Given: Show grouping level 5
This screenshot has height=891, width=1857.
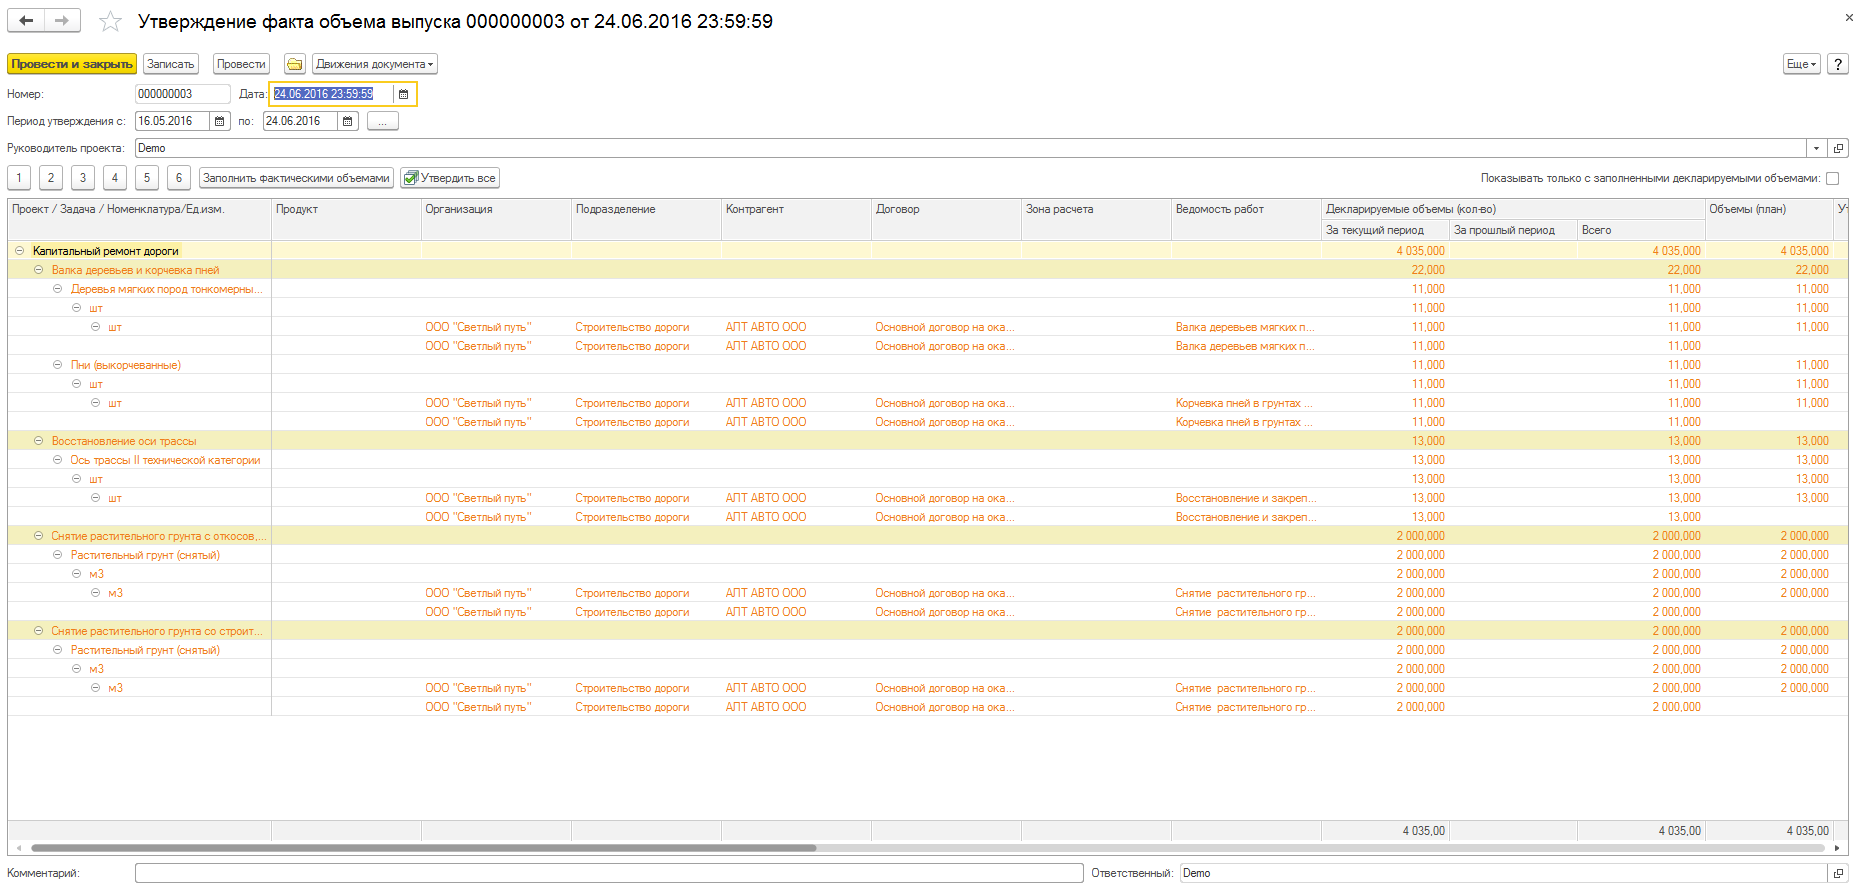Looking at the screenshot, I should 147,178.
